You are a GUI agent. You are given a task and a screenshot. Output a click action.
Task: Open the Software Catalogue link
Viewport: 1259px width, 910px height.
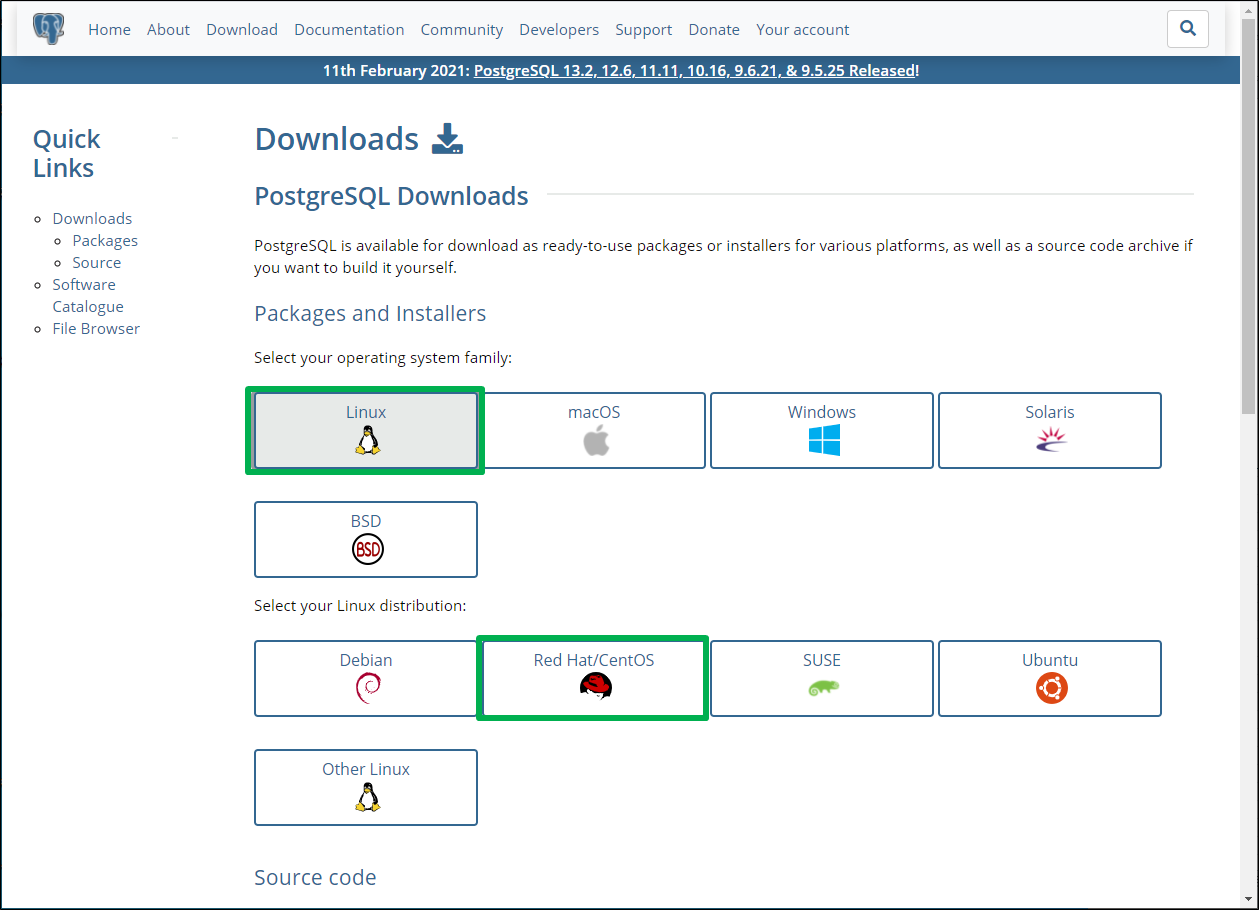88,295
